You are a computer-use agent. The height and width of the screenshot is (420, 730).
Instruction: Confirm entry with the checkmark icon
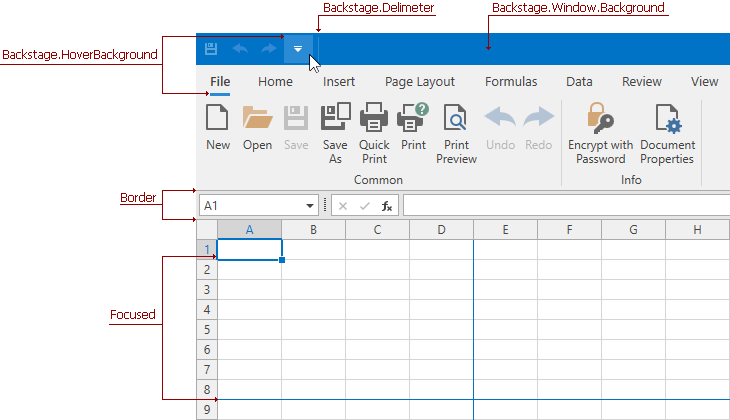coord(365,206)
